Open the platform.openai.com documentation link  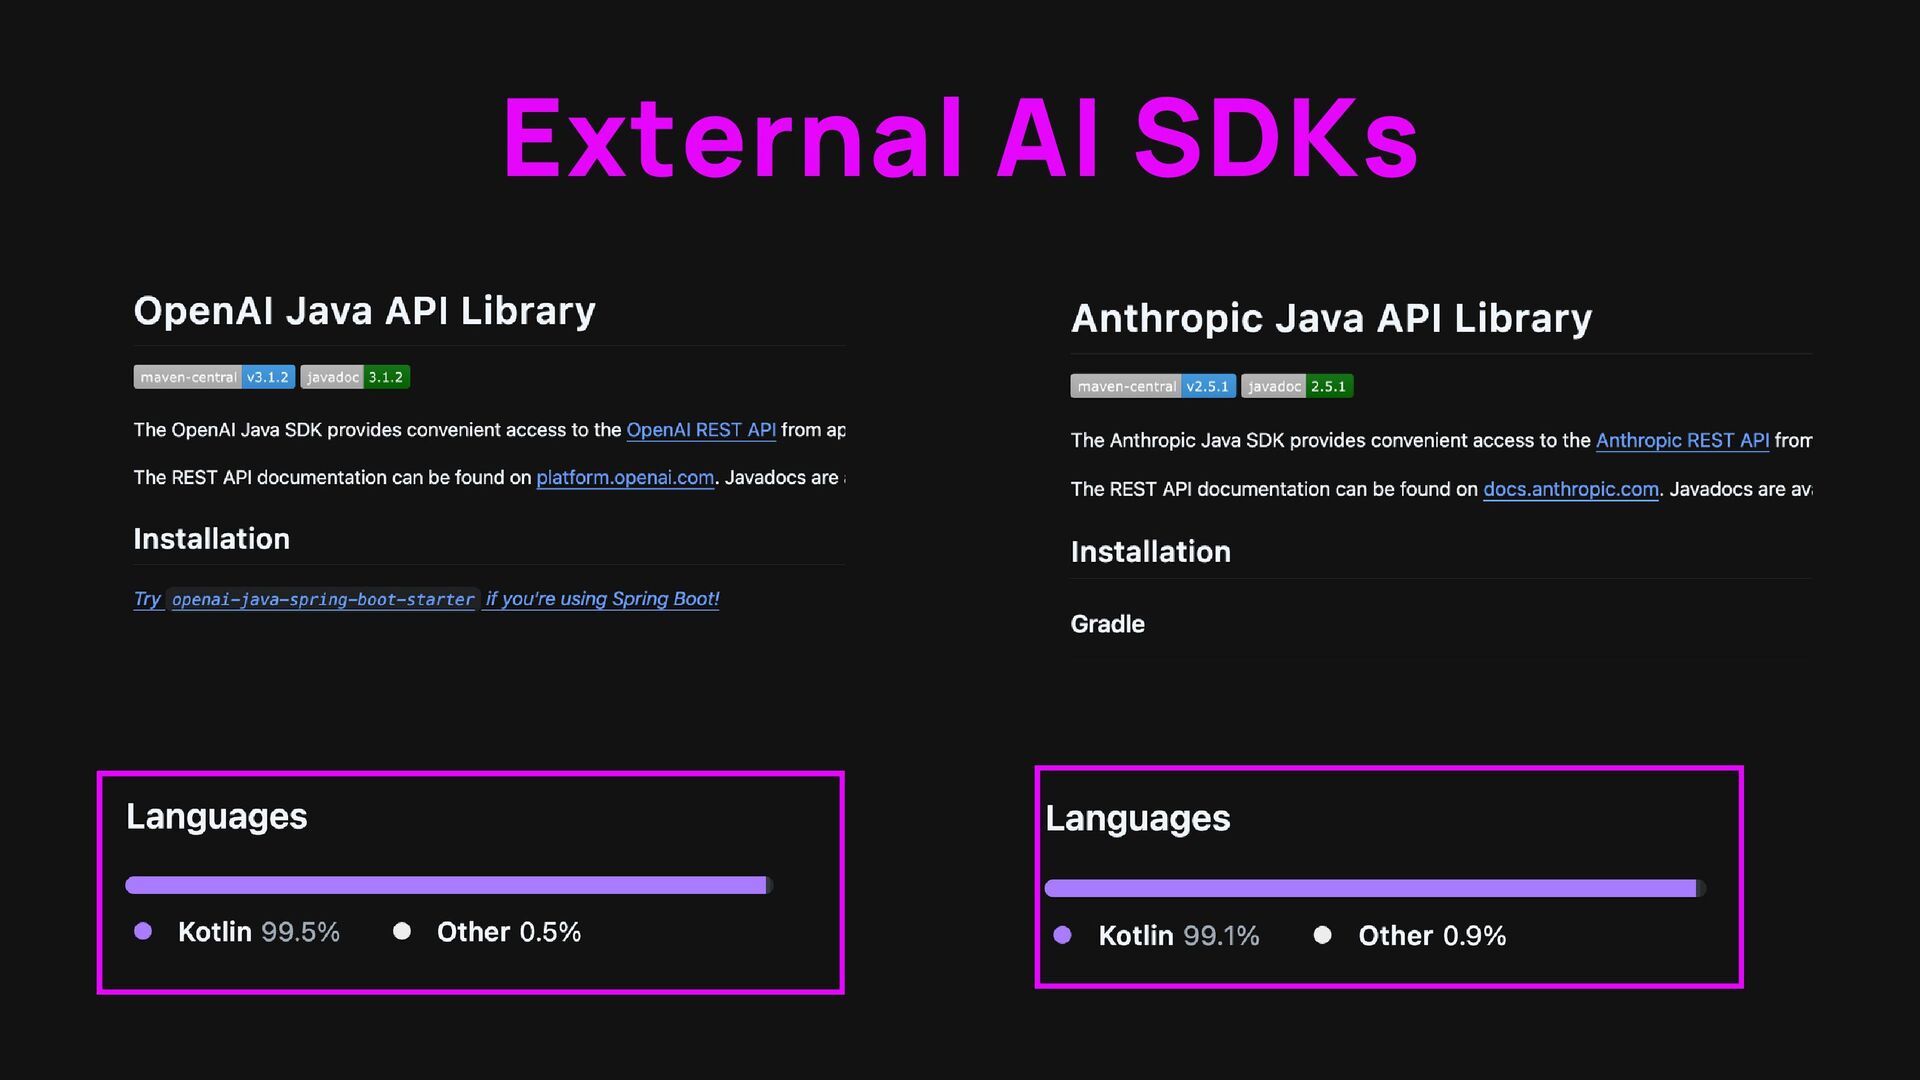pyautogui.click(x=625, y=478)
